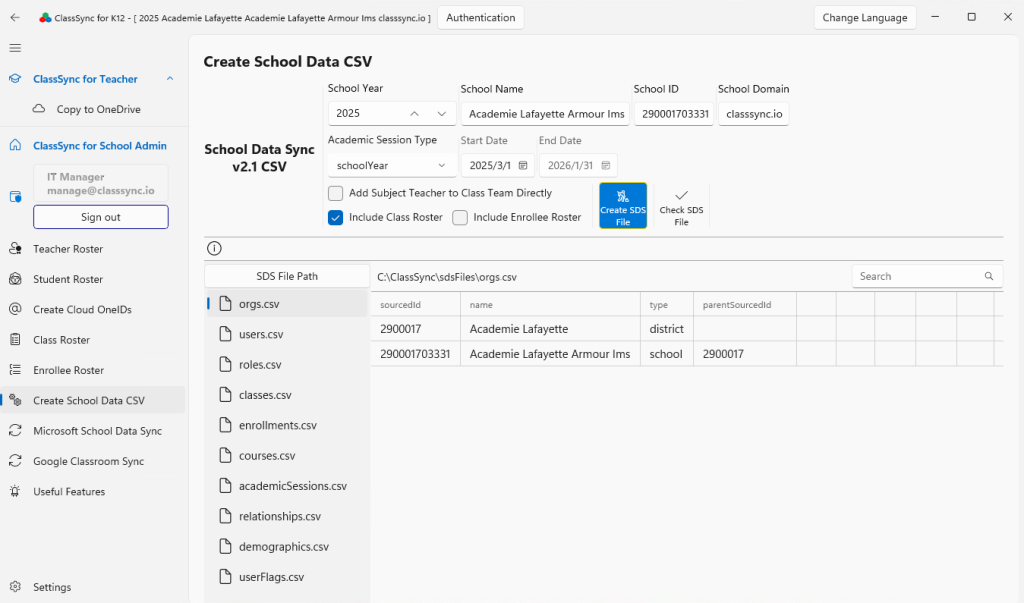
Task: Click SDS File Path header button
Action: [x=287, y=276]
